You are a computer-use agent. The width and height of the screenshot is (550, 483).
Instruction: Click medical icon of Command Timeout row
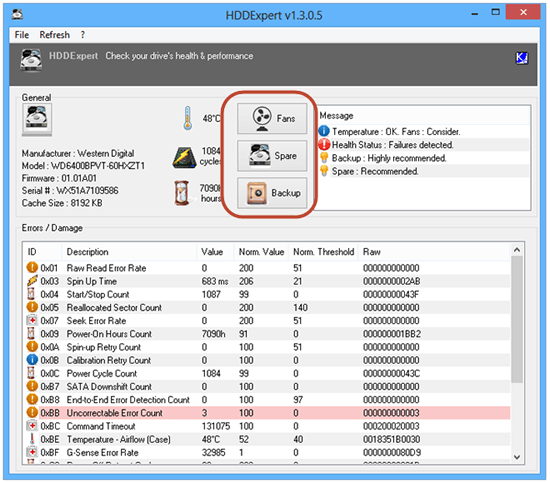(32, 426)
